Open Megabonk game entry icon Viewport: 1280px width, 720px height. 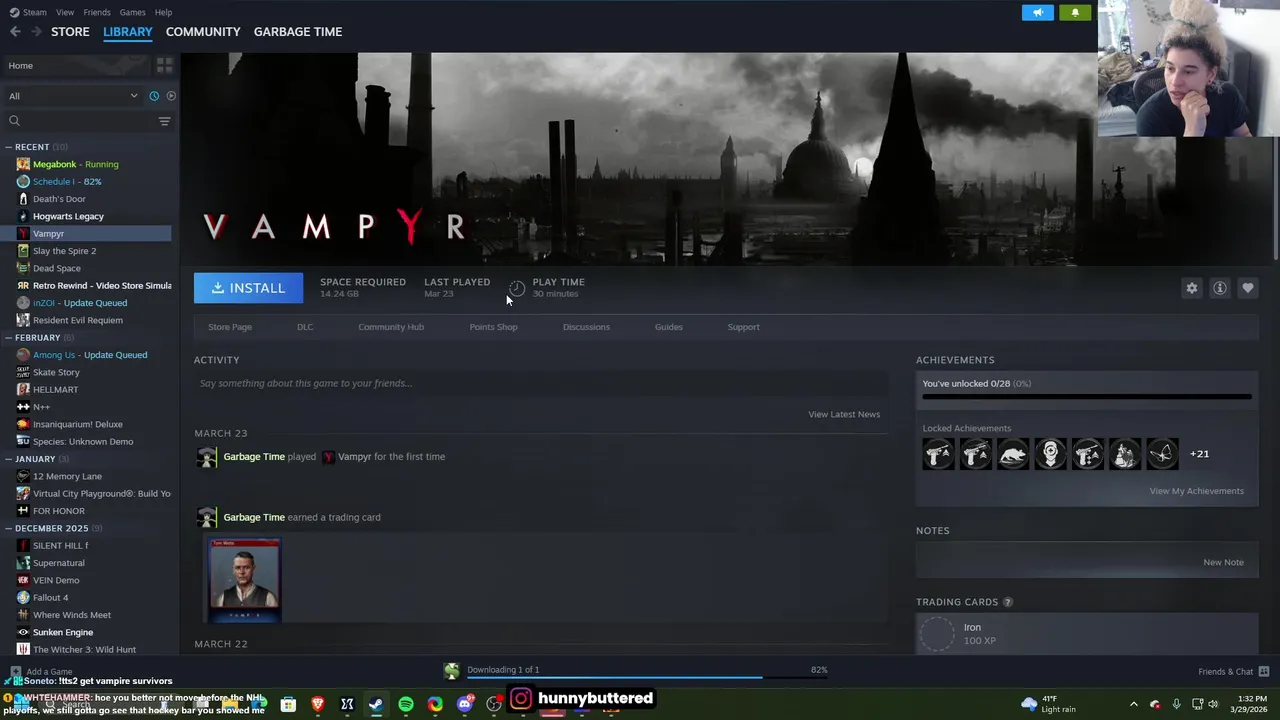[23, 164]
